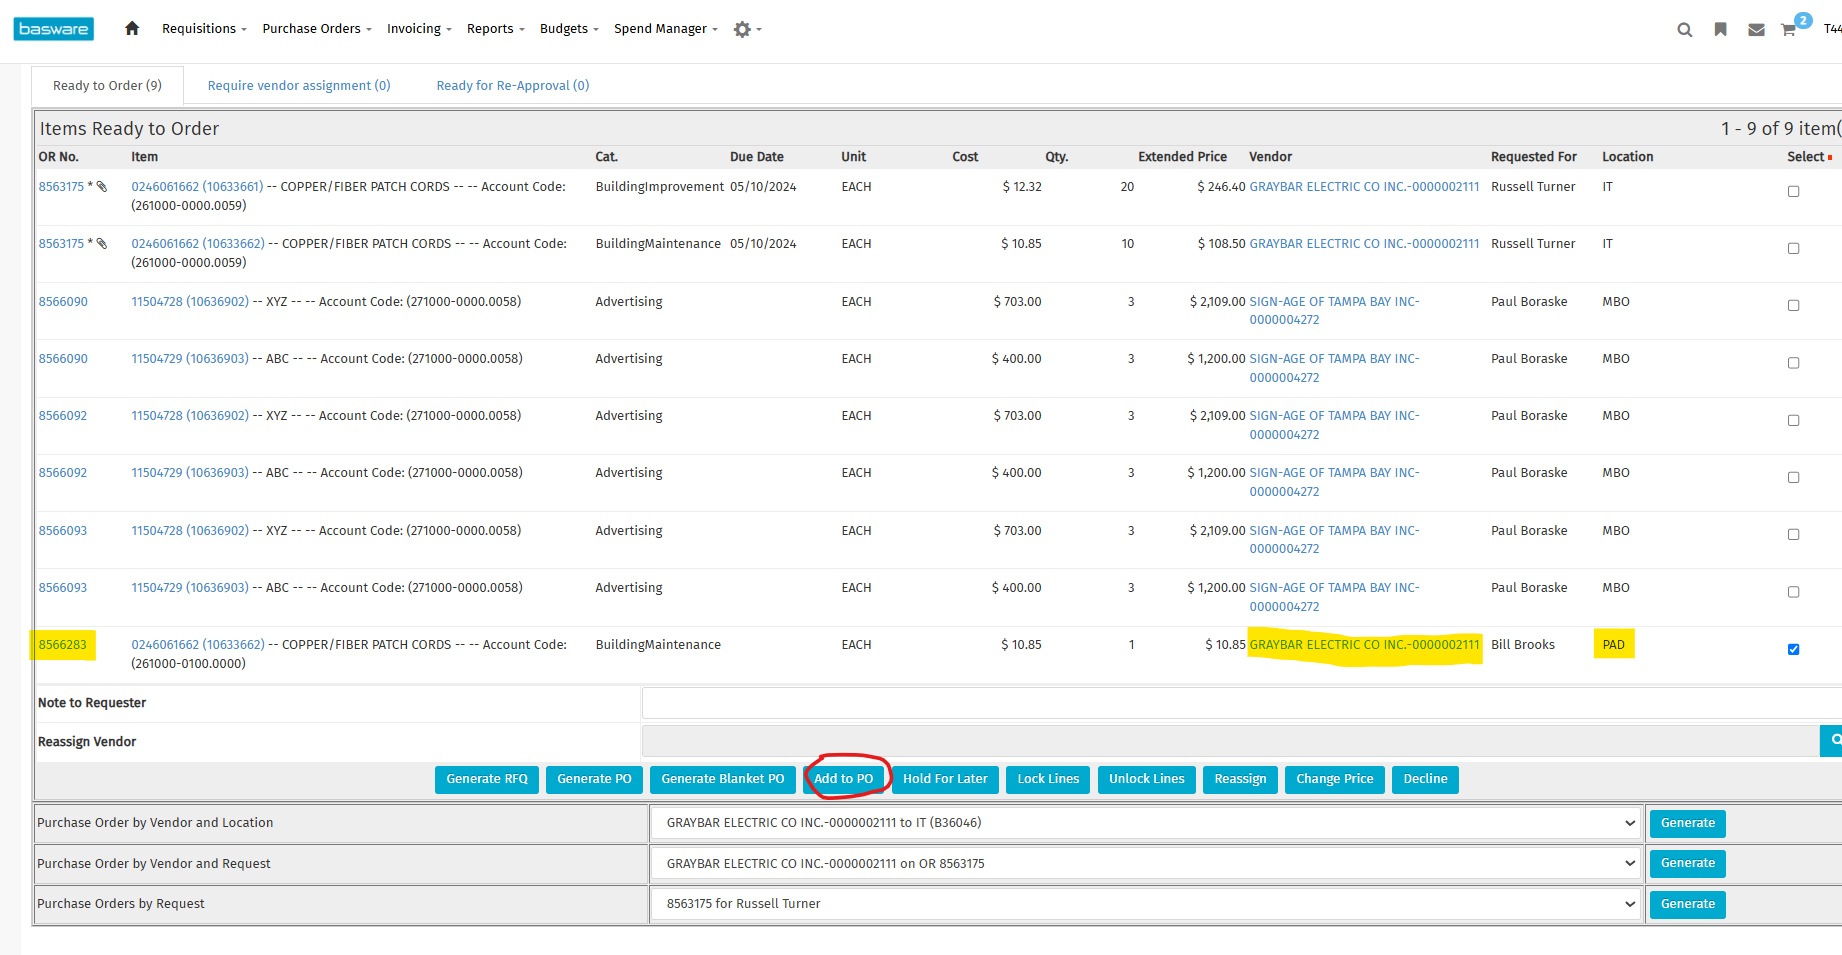
Task: Click Bill Brooks in Requested For column
Action: [1523, 645]
